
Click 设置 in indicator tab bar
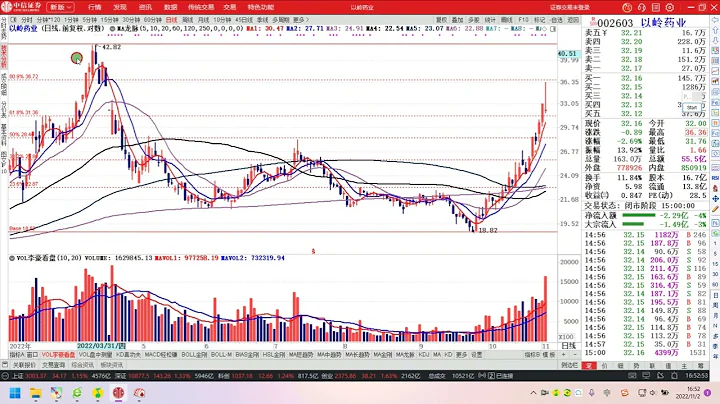coord(477,355)
